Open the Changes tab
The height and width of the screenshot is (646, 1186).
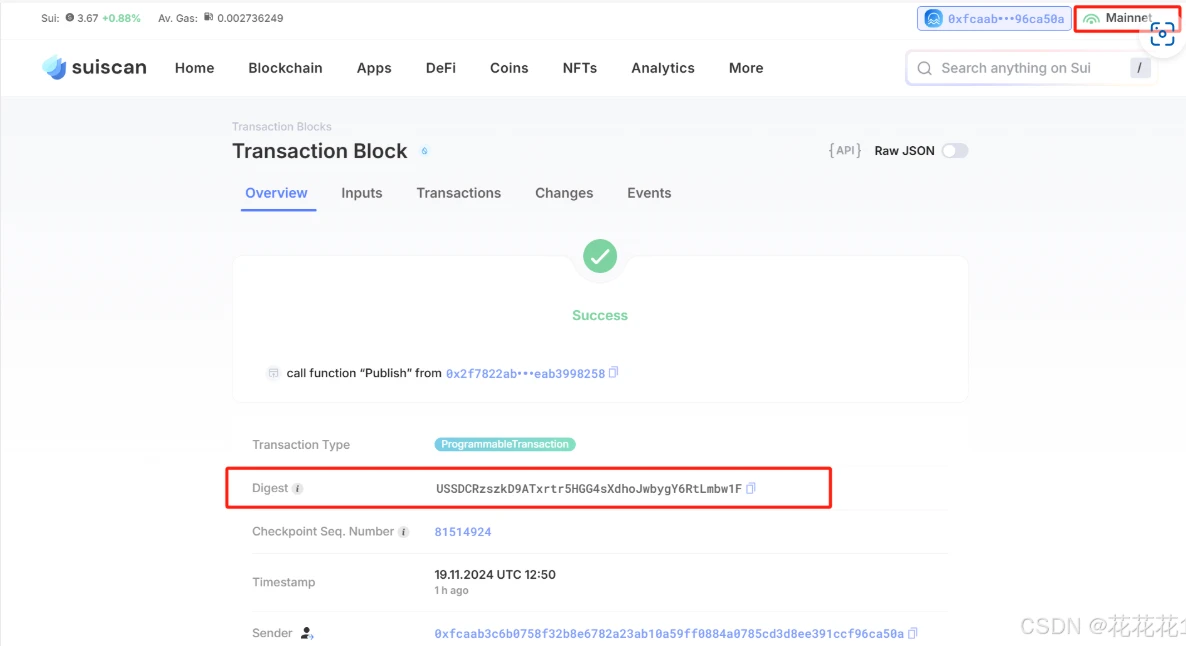point(564,193)
